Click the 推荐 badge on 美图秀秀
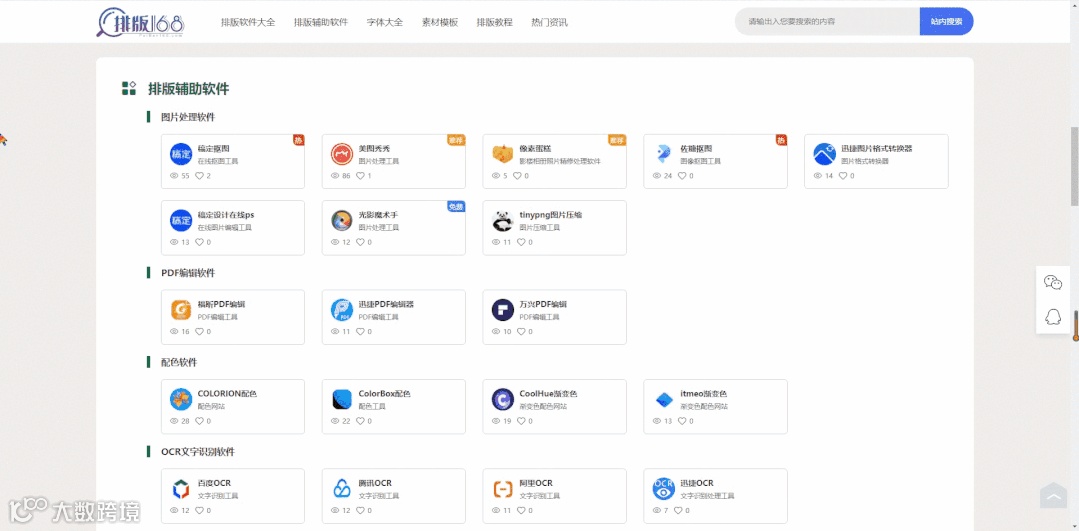1079x531 pixels. pos(456,140)
